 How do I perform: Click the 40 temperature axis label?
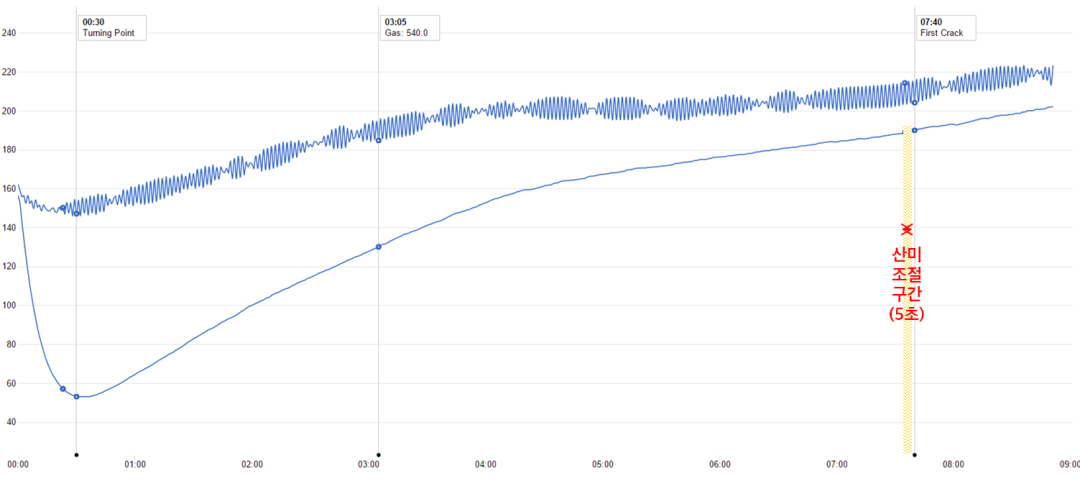pos(12,423)
